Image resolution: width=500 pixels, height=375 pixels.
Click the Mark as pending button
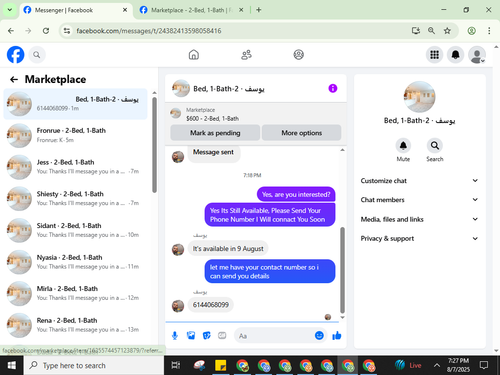tap(215, 133)
